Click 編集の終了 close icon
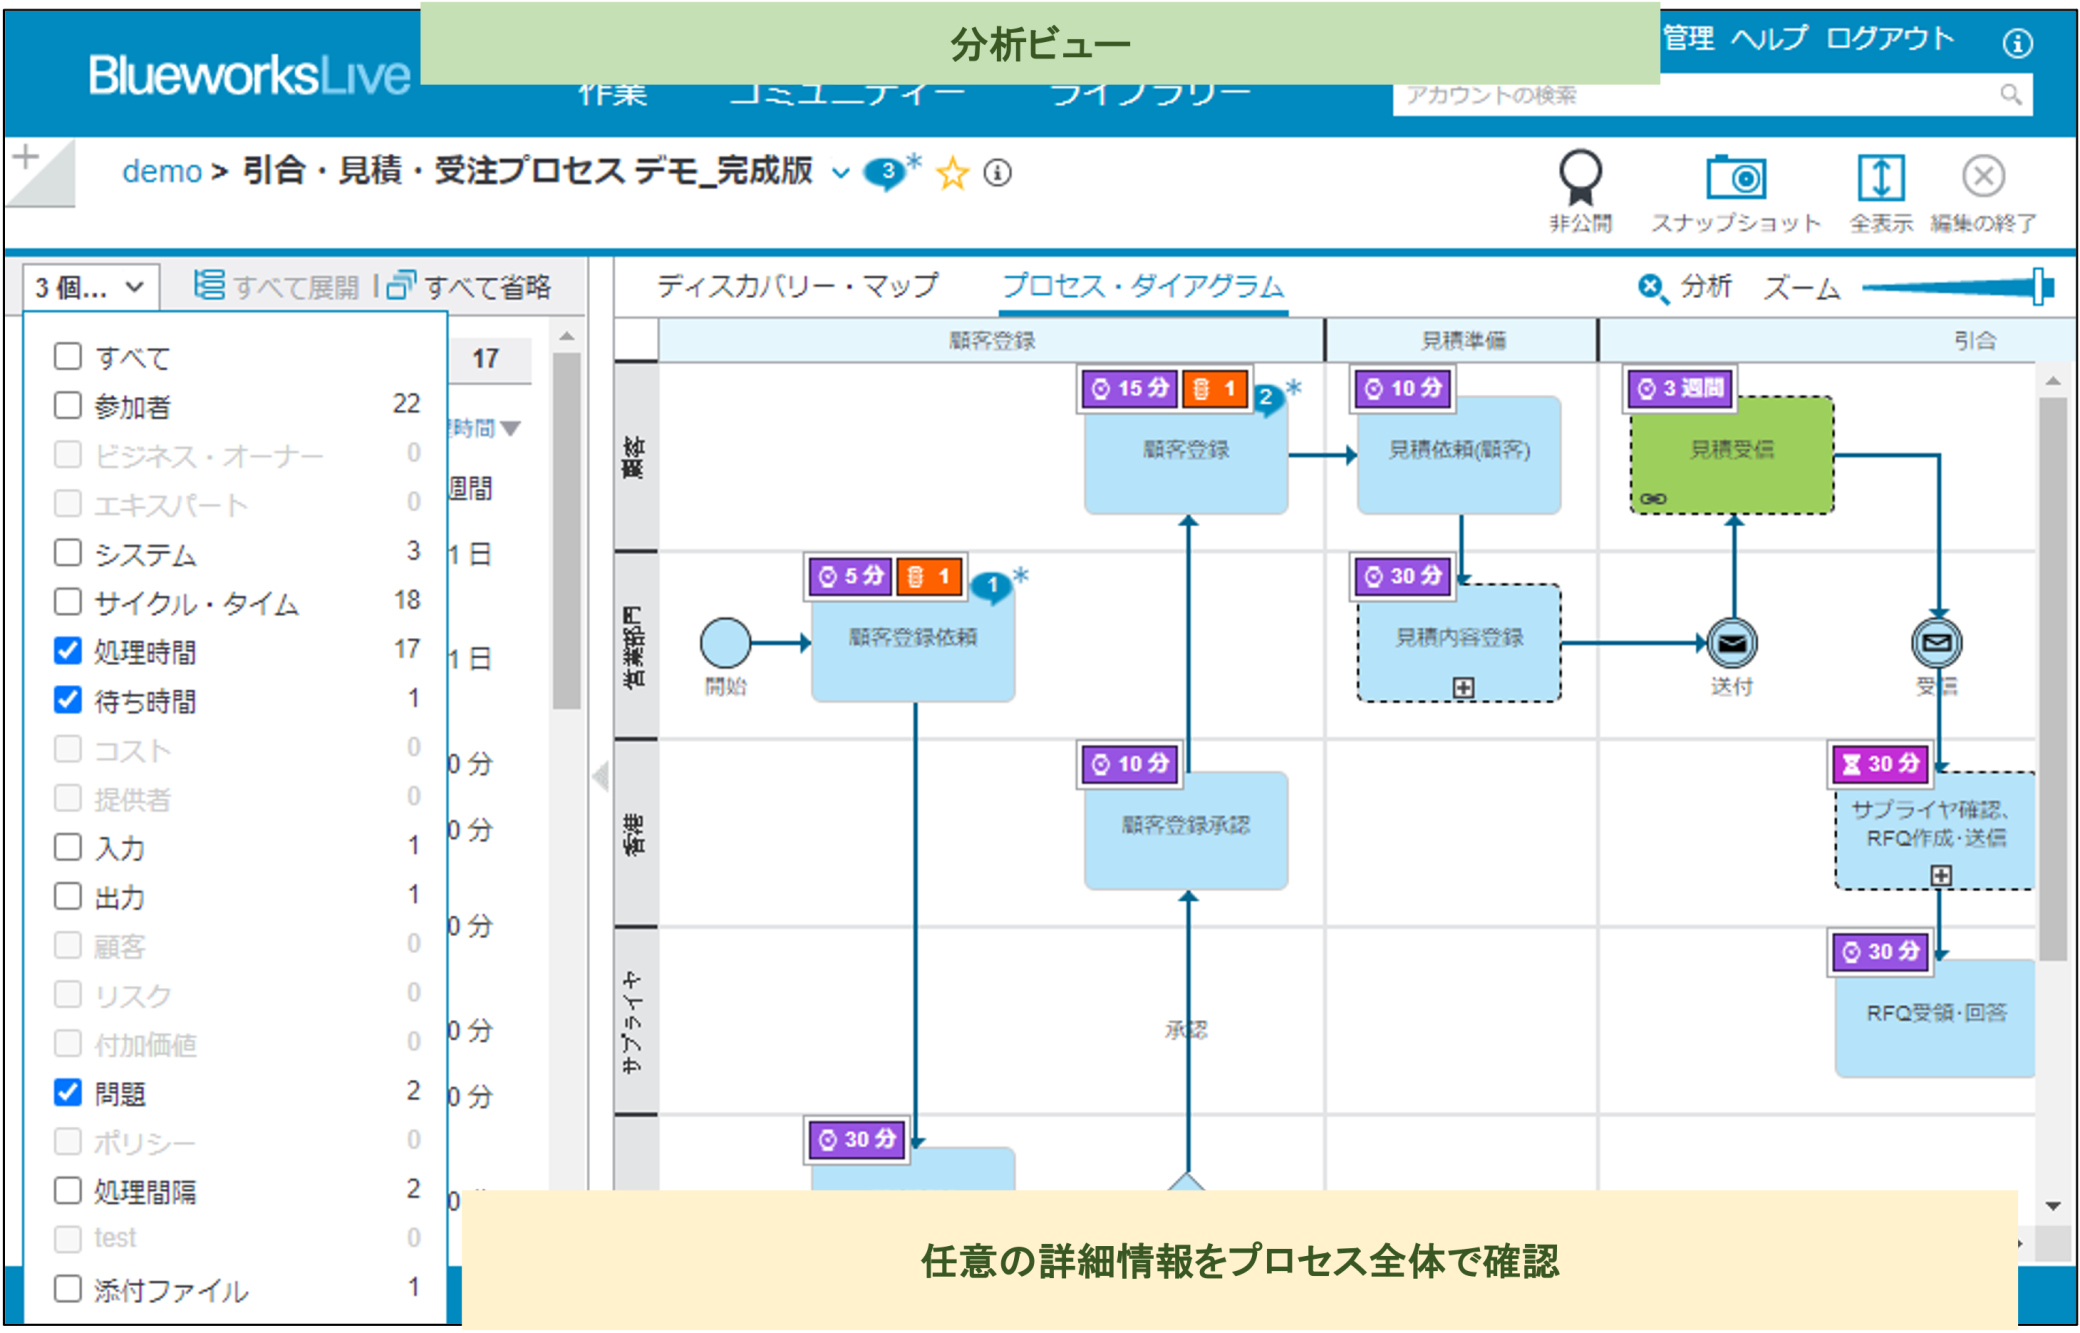 coord(1983,176)
